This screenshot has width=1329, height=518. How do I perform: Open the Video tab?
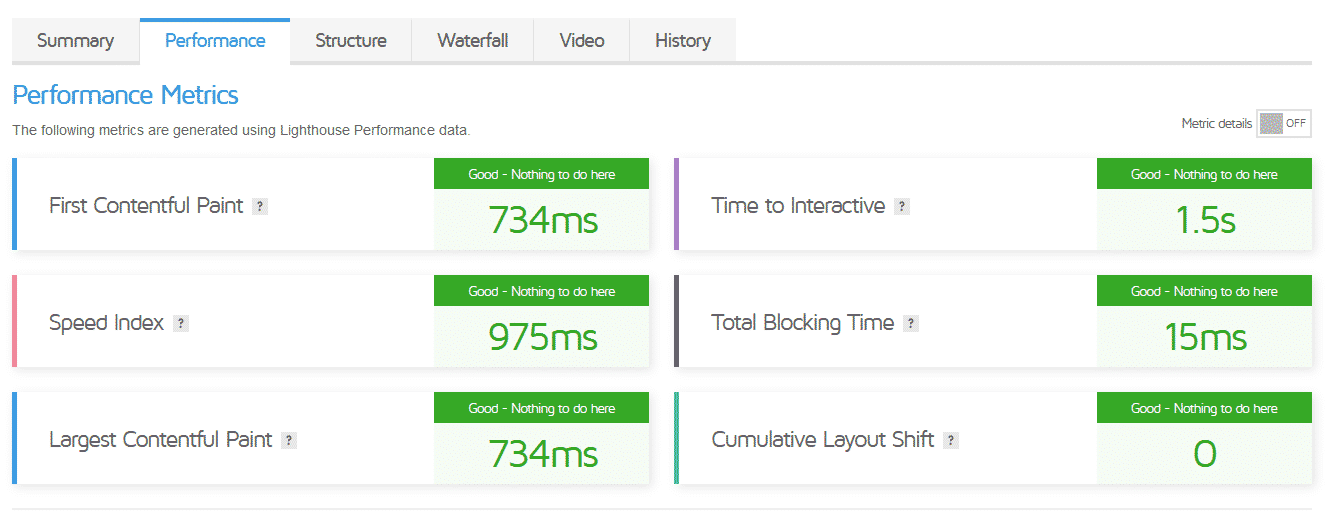click(582, 41)
